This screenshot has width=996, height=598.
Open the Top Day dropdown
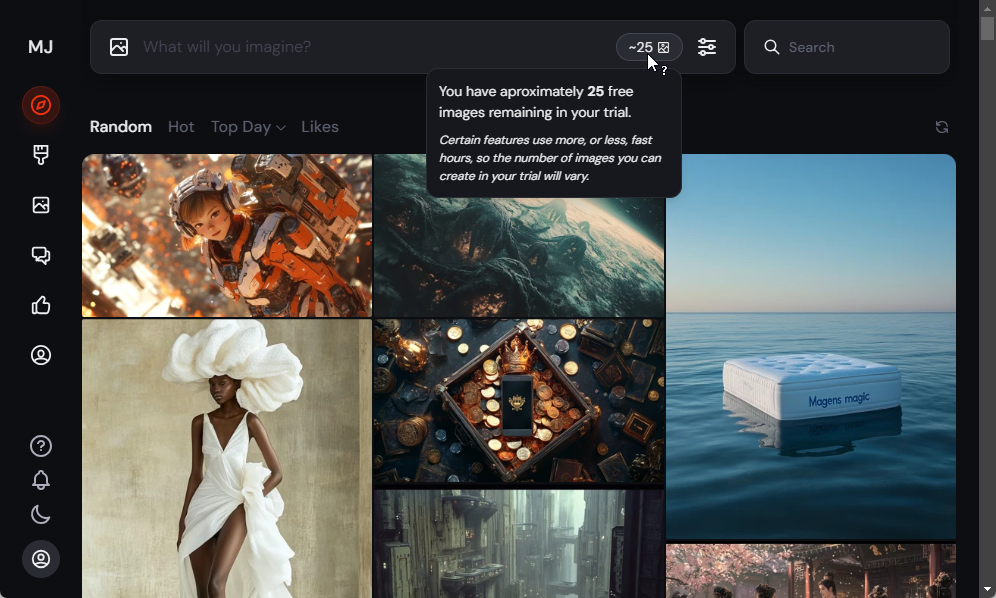pyautogui.click(x=248, y=126)
